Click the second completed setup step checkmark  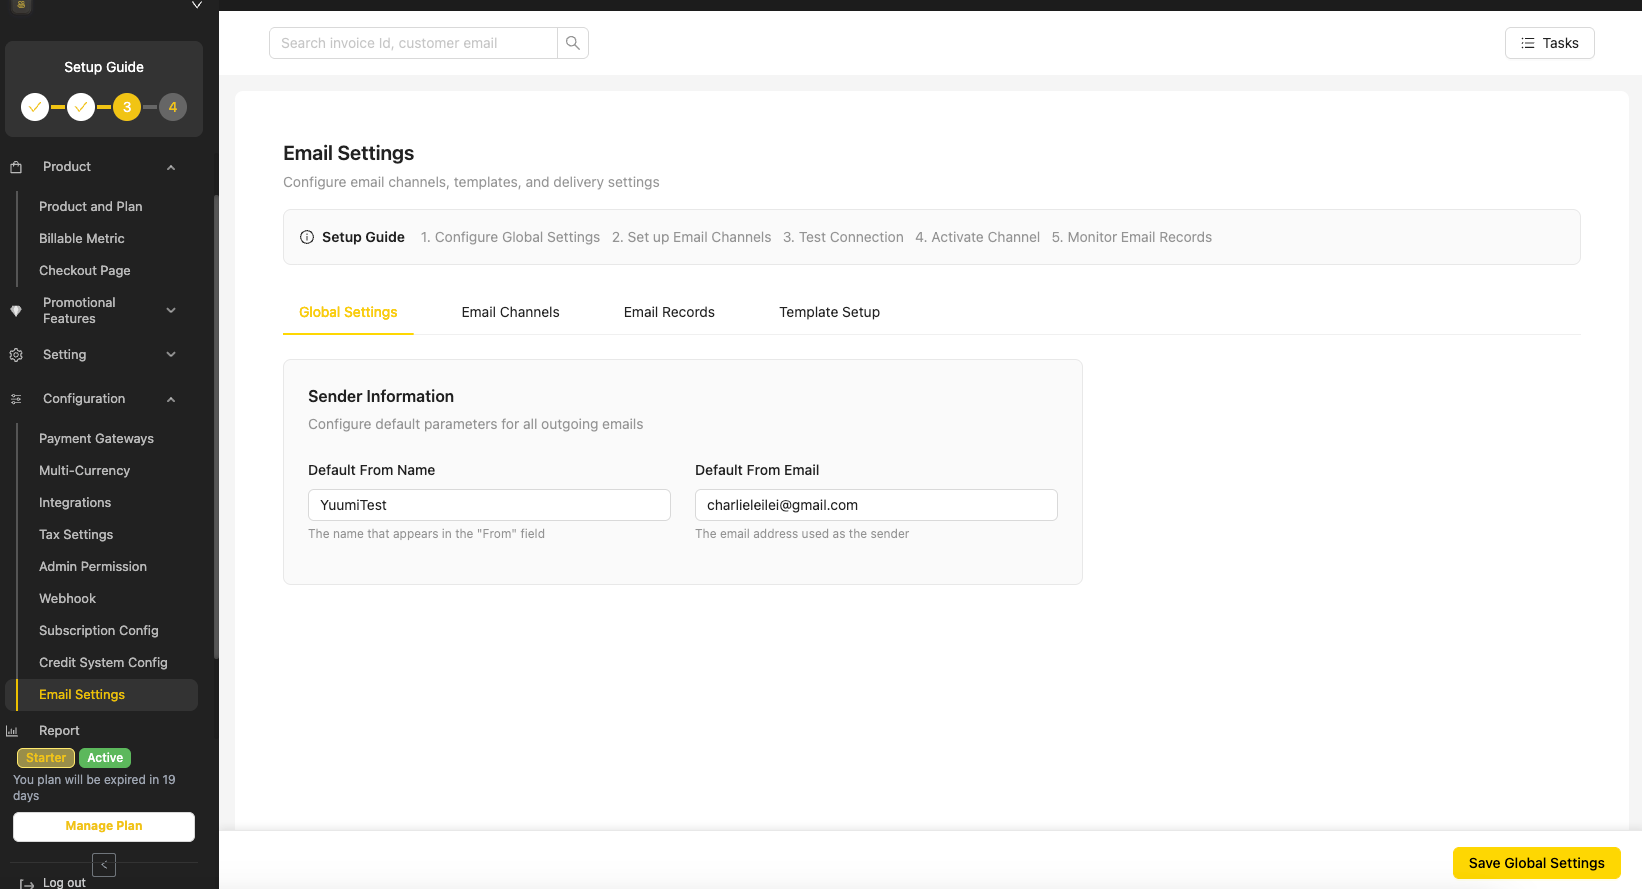(x=81, y=107)
